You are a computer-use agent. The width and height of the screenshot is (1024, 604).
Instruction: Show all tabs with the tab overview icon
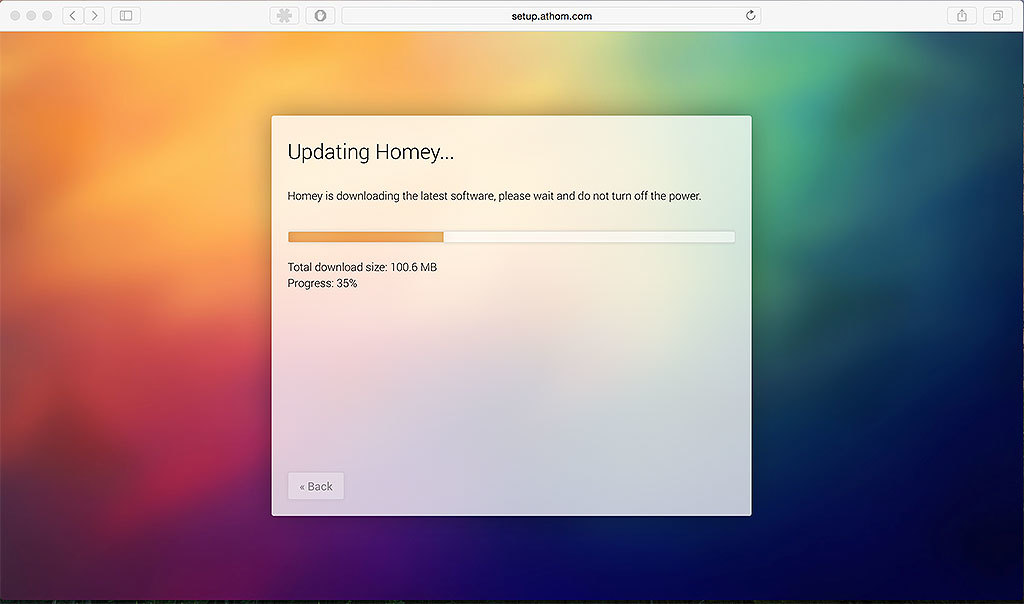[998, 16]
